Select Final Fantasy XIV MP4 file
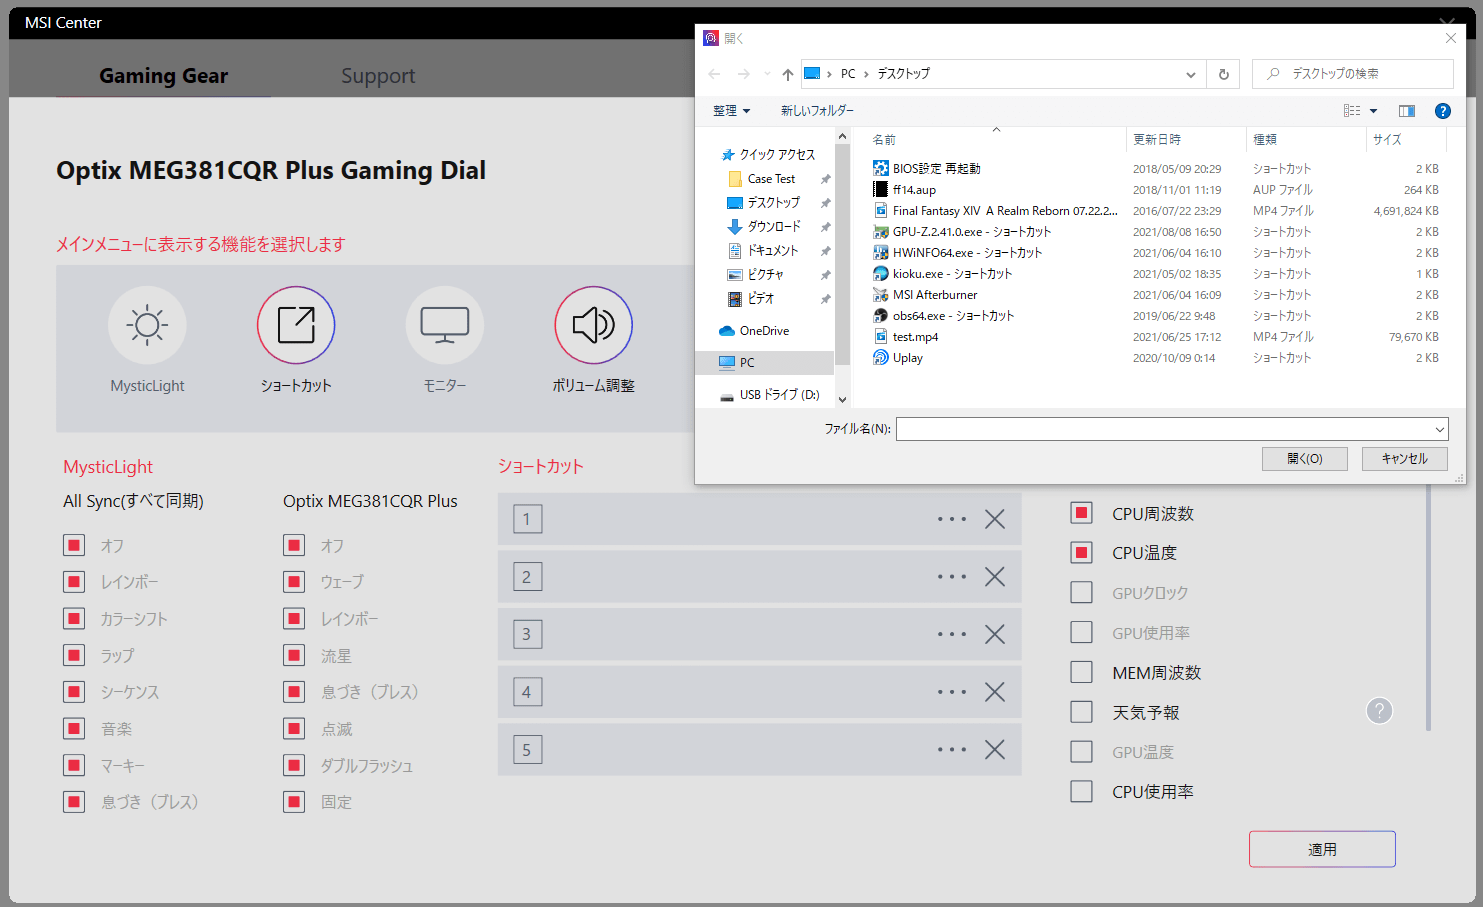 (x=994, y=211)
